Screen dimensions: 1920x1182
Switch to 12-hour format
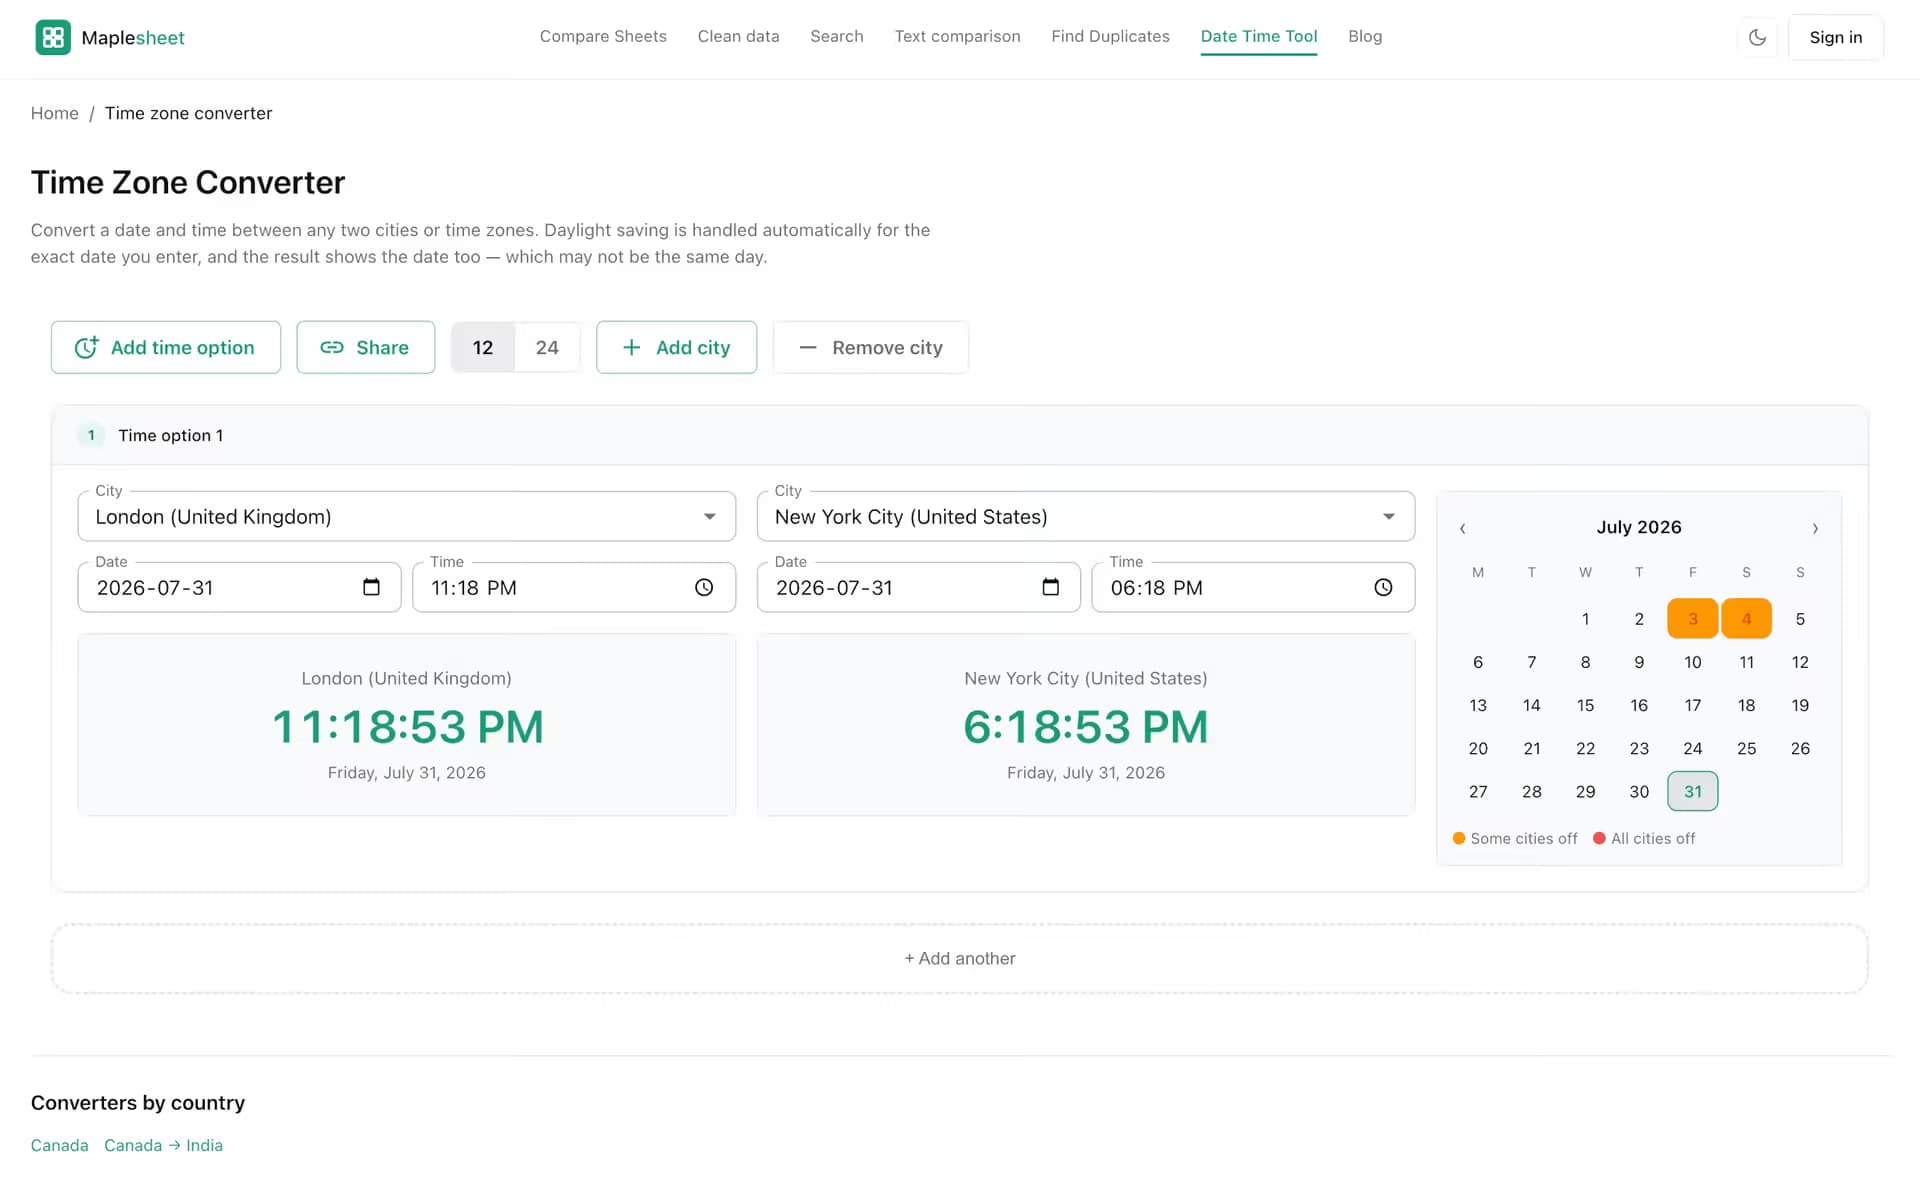[x=483, y=347]
